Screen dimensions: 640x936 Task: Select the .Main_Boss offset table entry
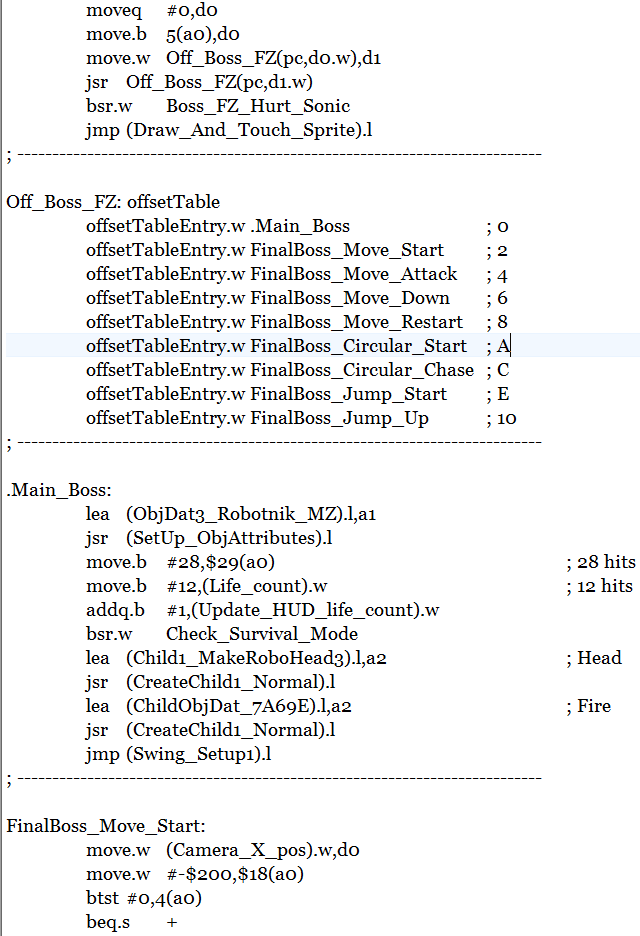tap(300, 226)
